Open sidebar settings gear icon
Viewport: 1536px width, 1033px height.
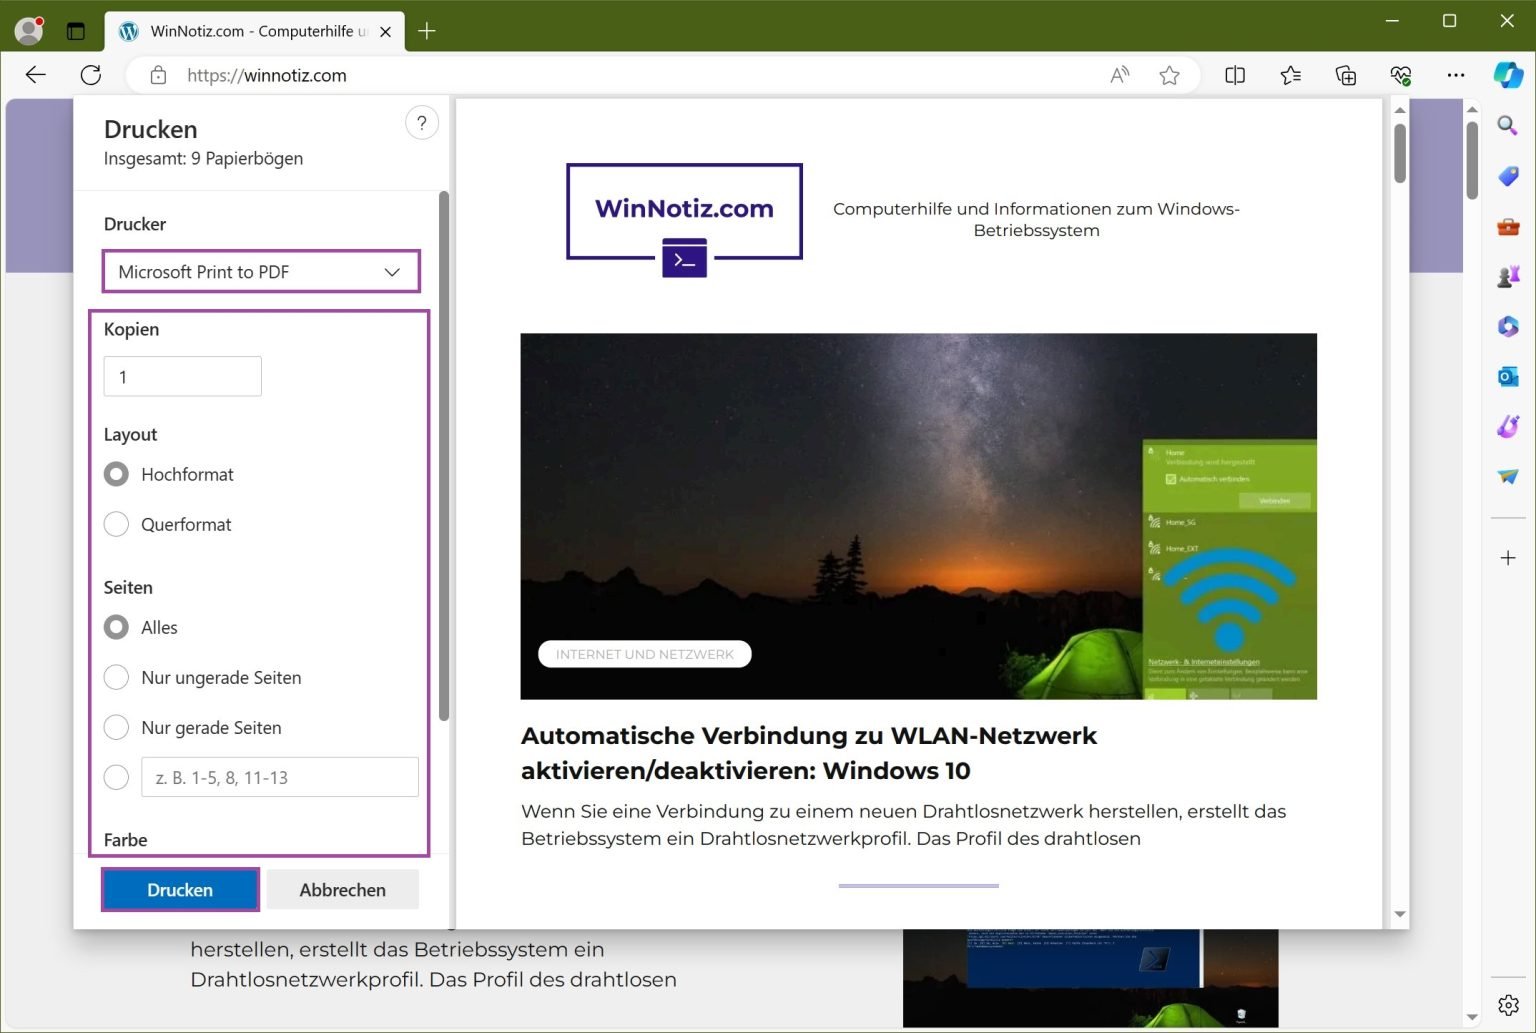pos(1508,1005)
